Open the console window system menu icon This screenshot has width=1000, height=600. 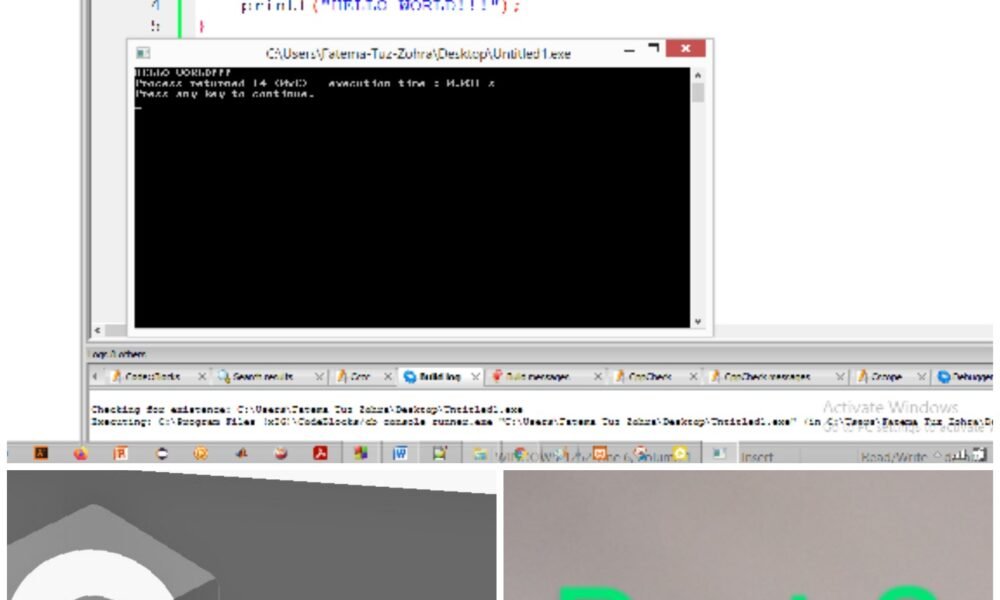(143, 53)
